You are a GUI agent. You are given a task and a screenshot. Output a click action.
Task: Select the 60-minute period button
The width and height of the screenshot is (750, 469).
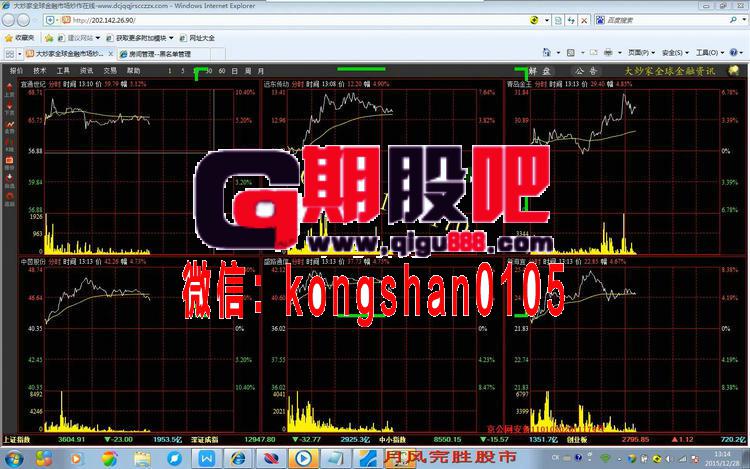point(222,71)
